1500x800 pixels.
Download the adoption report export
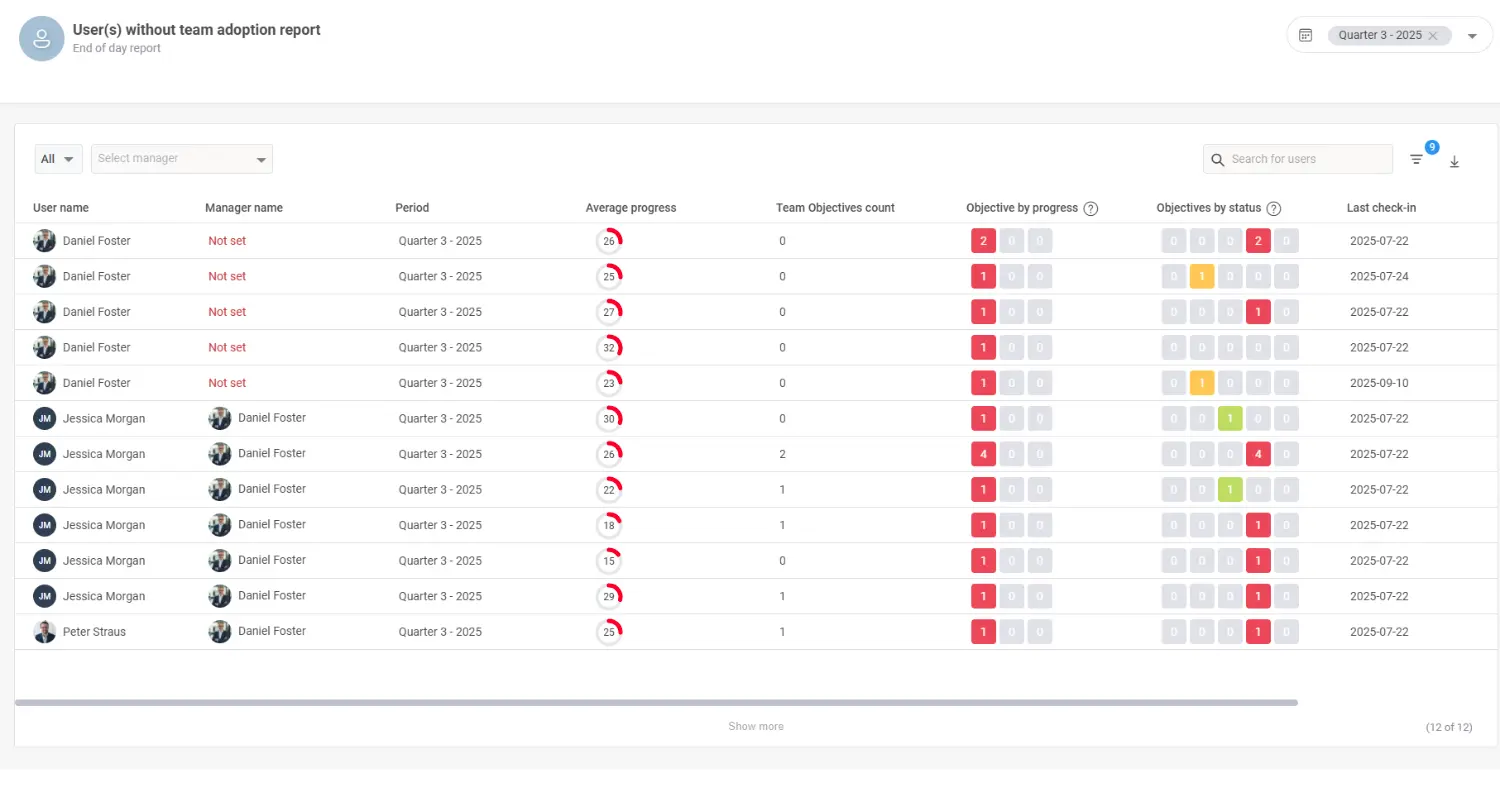tap(1454, 161)
